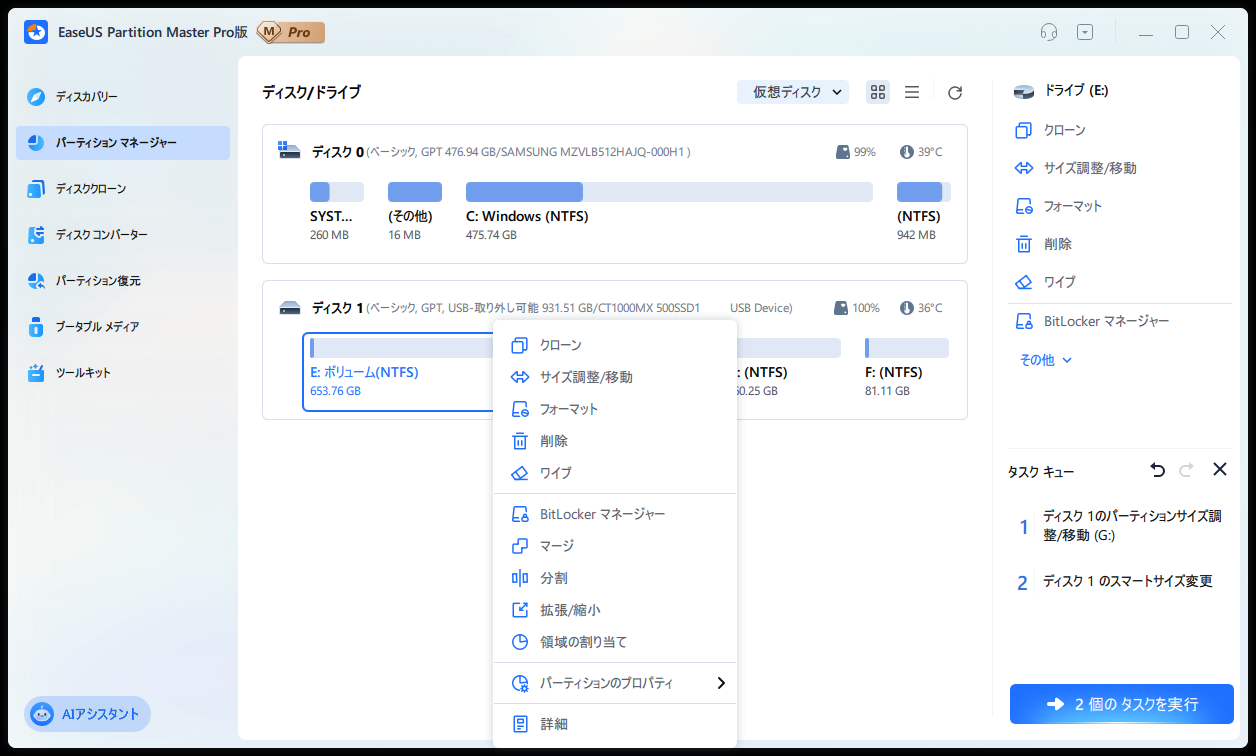Open ブータブル メディア in the sidebar

123,327
